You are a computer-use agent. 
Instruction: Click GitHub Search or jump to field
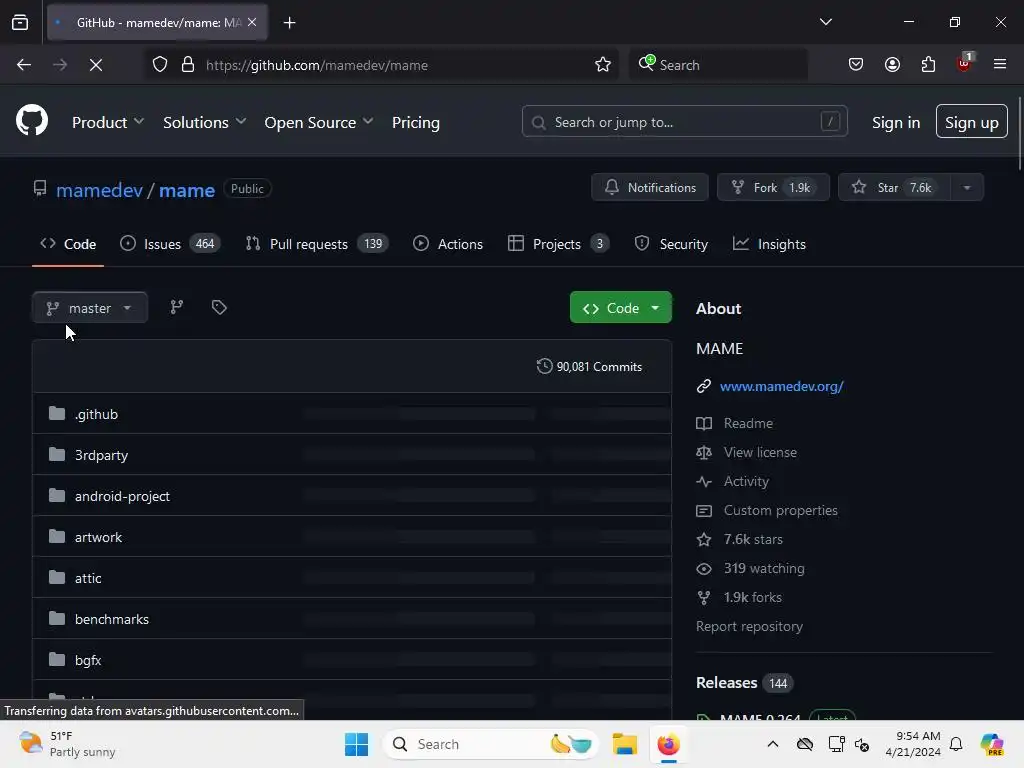tap(684, 121)
